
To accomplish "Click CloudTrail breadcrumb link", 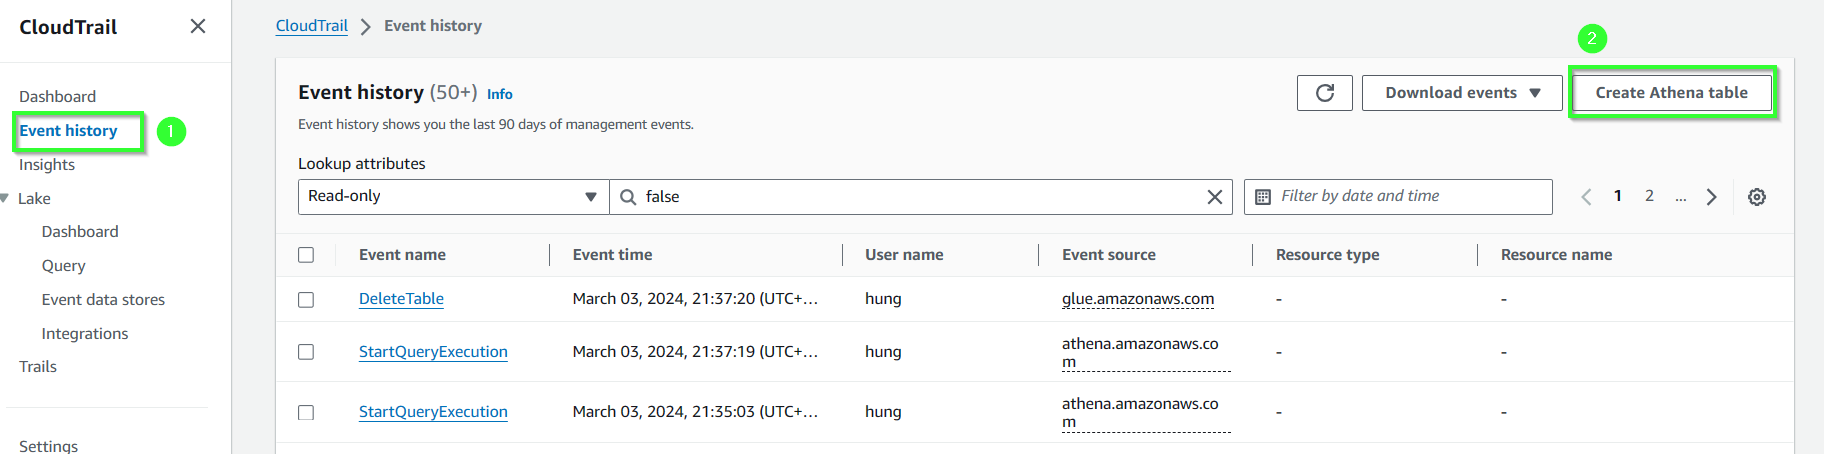I will click(x=312, y=26).
